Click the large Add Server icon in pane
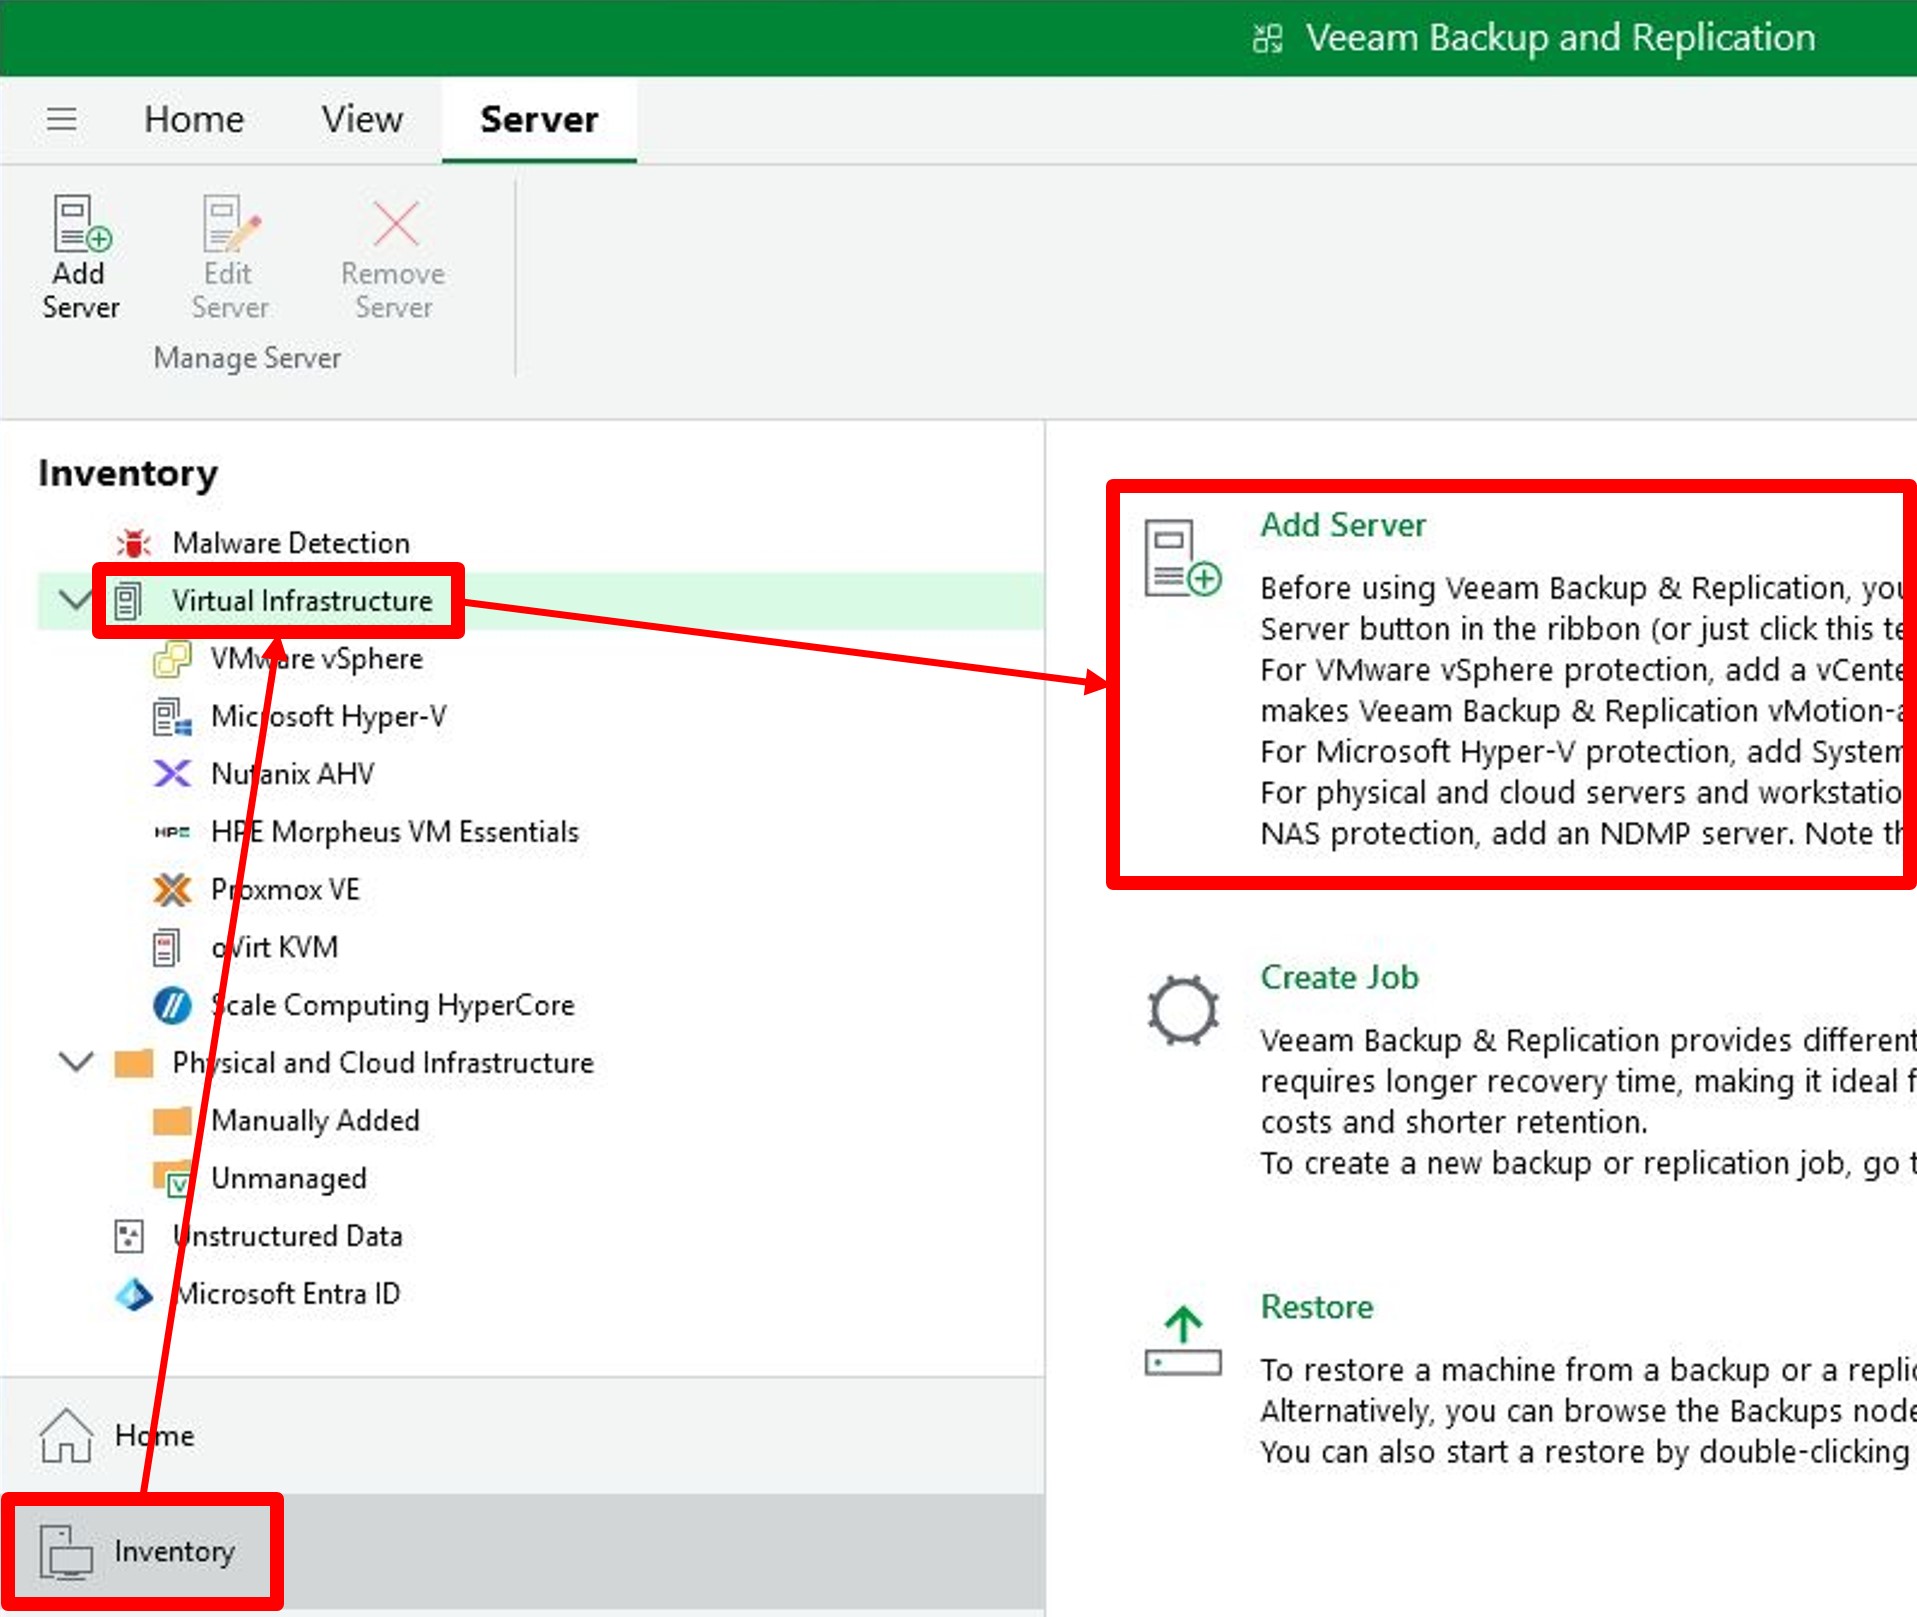This screenshot has height=1617, width=1917. pos(1183,558)
